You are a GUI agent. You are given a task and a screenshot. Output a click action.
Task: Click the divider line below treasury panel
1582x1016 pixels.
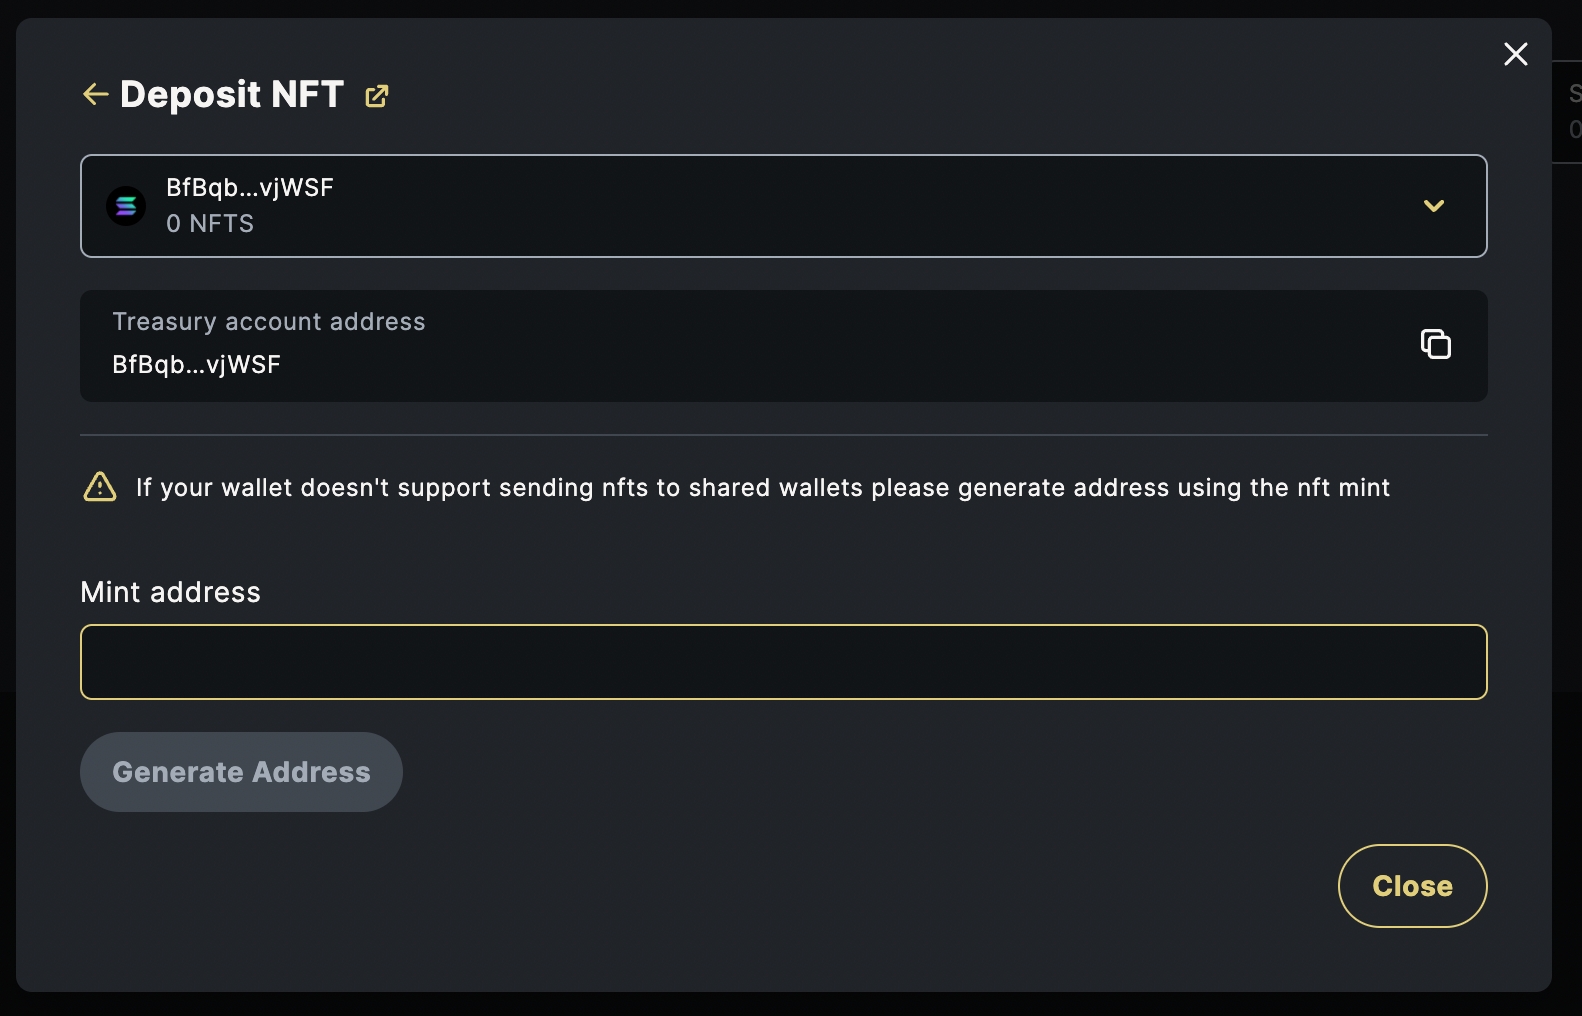(783, 435)
